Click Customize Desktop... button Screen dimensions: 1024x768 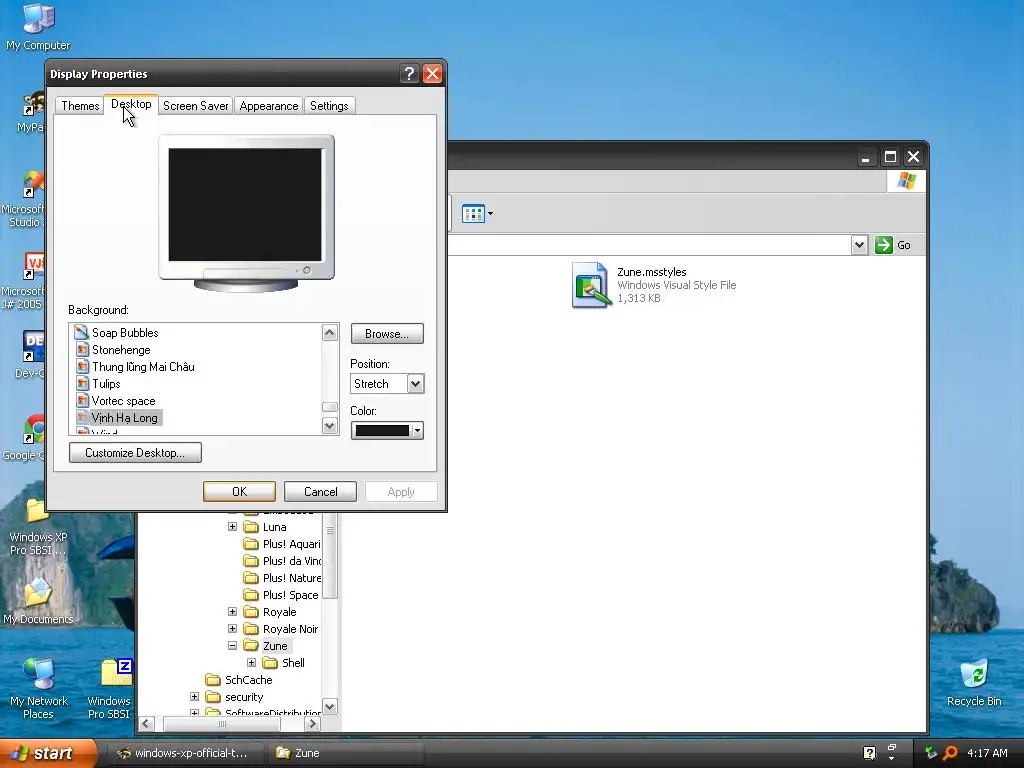pyautogui.click(x=135, y=453)
